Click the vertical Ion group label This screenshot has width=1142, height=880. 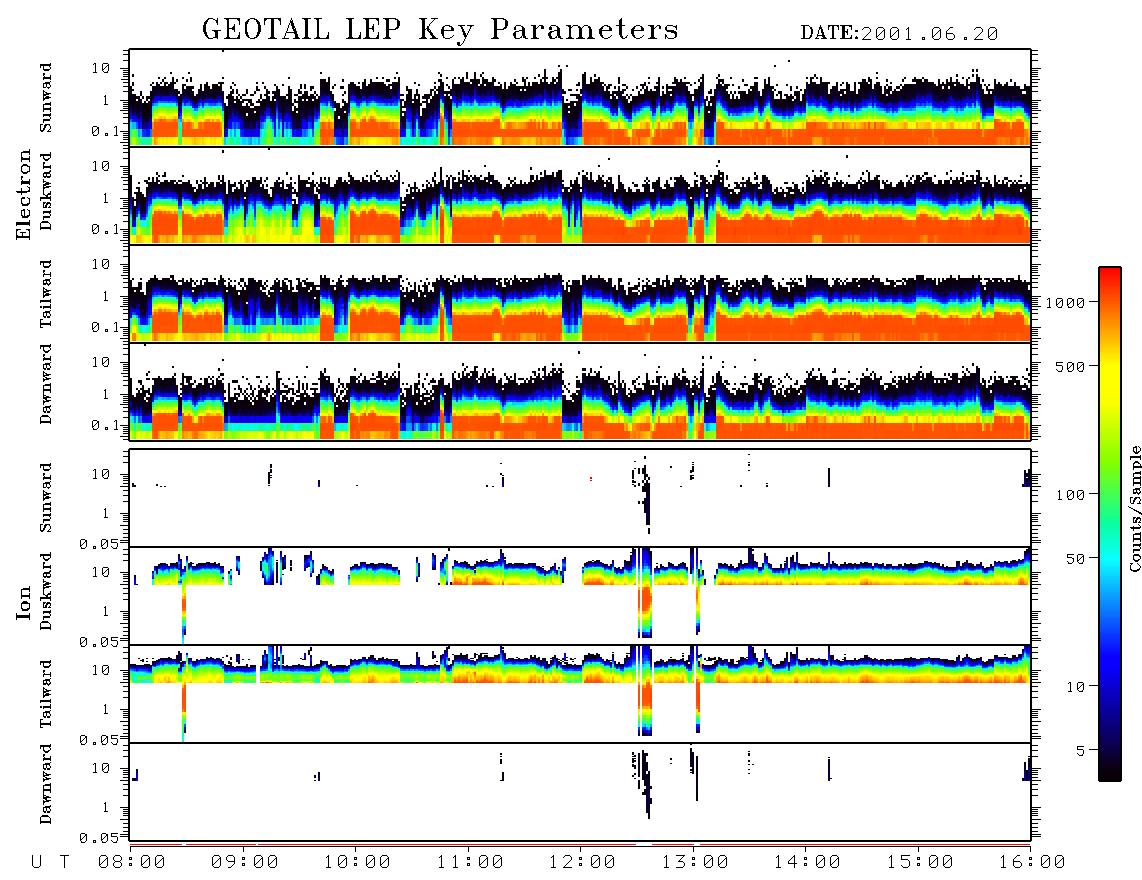pos(24,602)
